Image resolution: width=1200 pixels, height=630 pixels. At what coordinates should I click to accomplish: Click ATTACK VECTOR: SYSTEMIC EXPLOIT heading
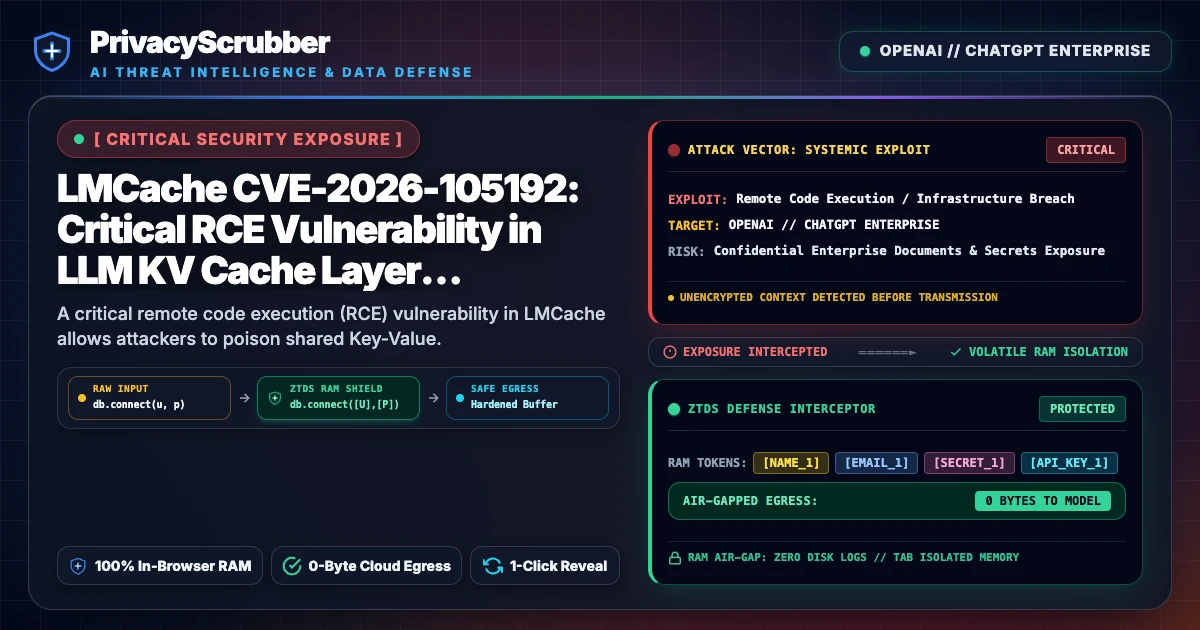point(809,150)
